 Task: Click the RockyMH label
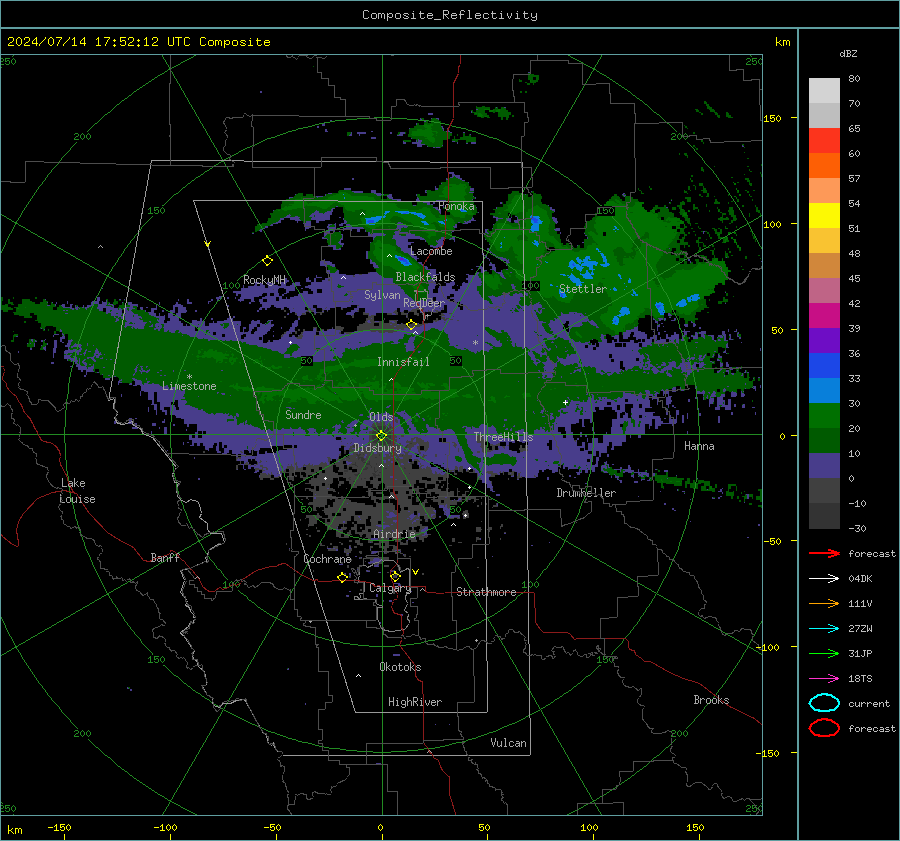coord(264,280)
